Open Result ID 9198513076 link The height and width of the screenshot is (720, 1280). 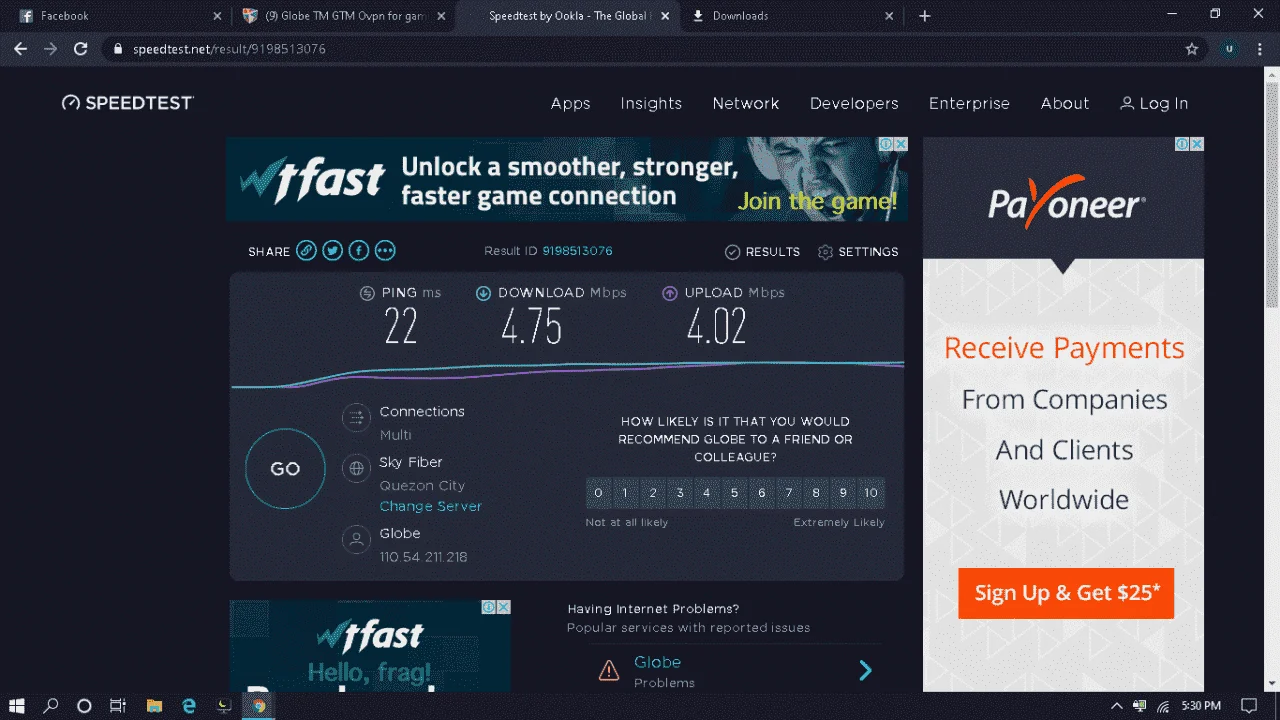pyautogui.click(x=577, y=251)
